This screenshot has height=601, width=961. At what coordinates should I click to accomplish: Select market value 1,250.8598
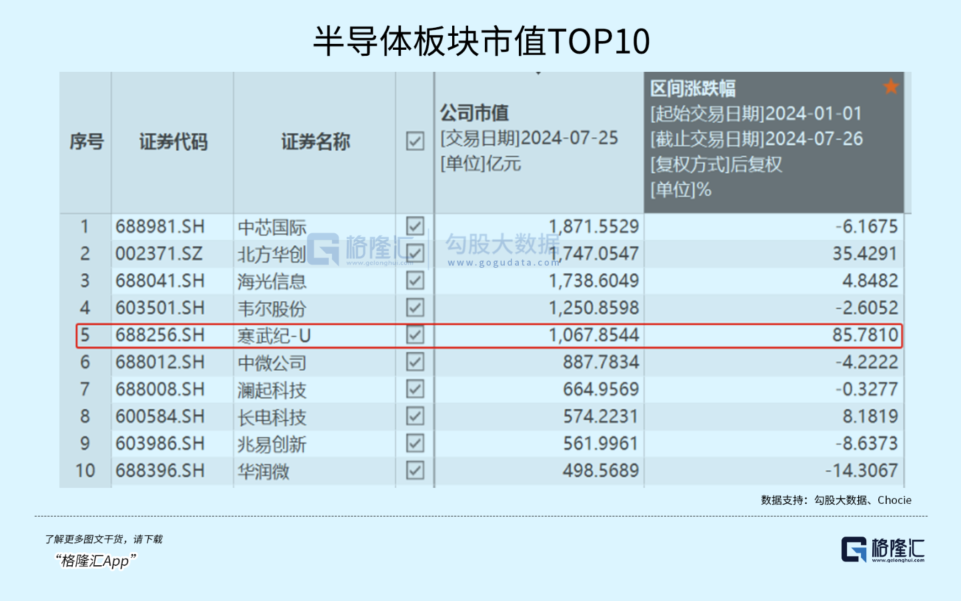click(593, 308)
